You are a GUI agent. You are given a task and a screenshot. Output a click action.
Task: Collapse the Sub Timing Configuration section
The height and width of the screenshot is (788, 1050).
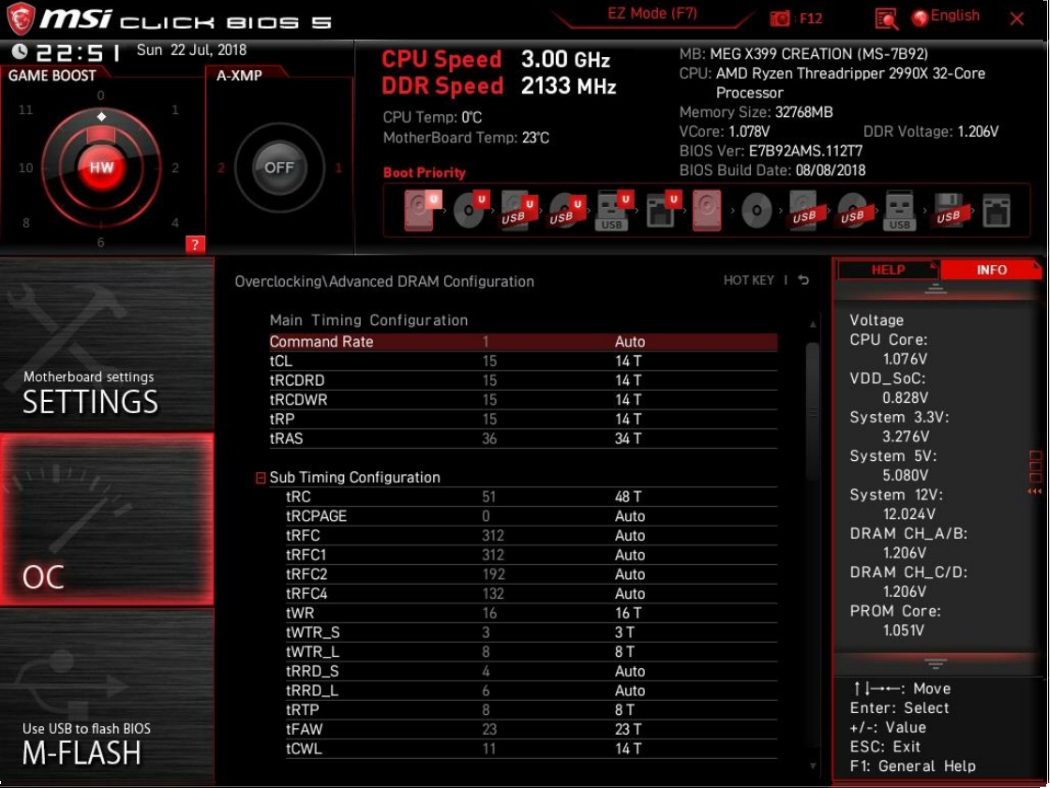point(260,477)
